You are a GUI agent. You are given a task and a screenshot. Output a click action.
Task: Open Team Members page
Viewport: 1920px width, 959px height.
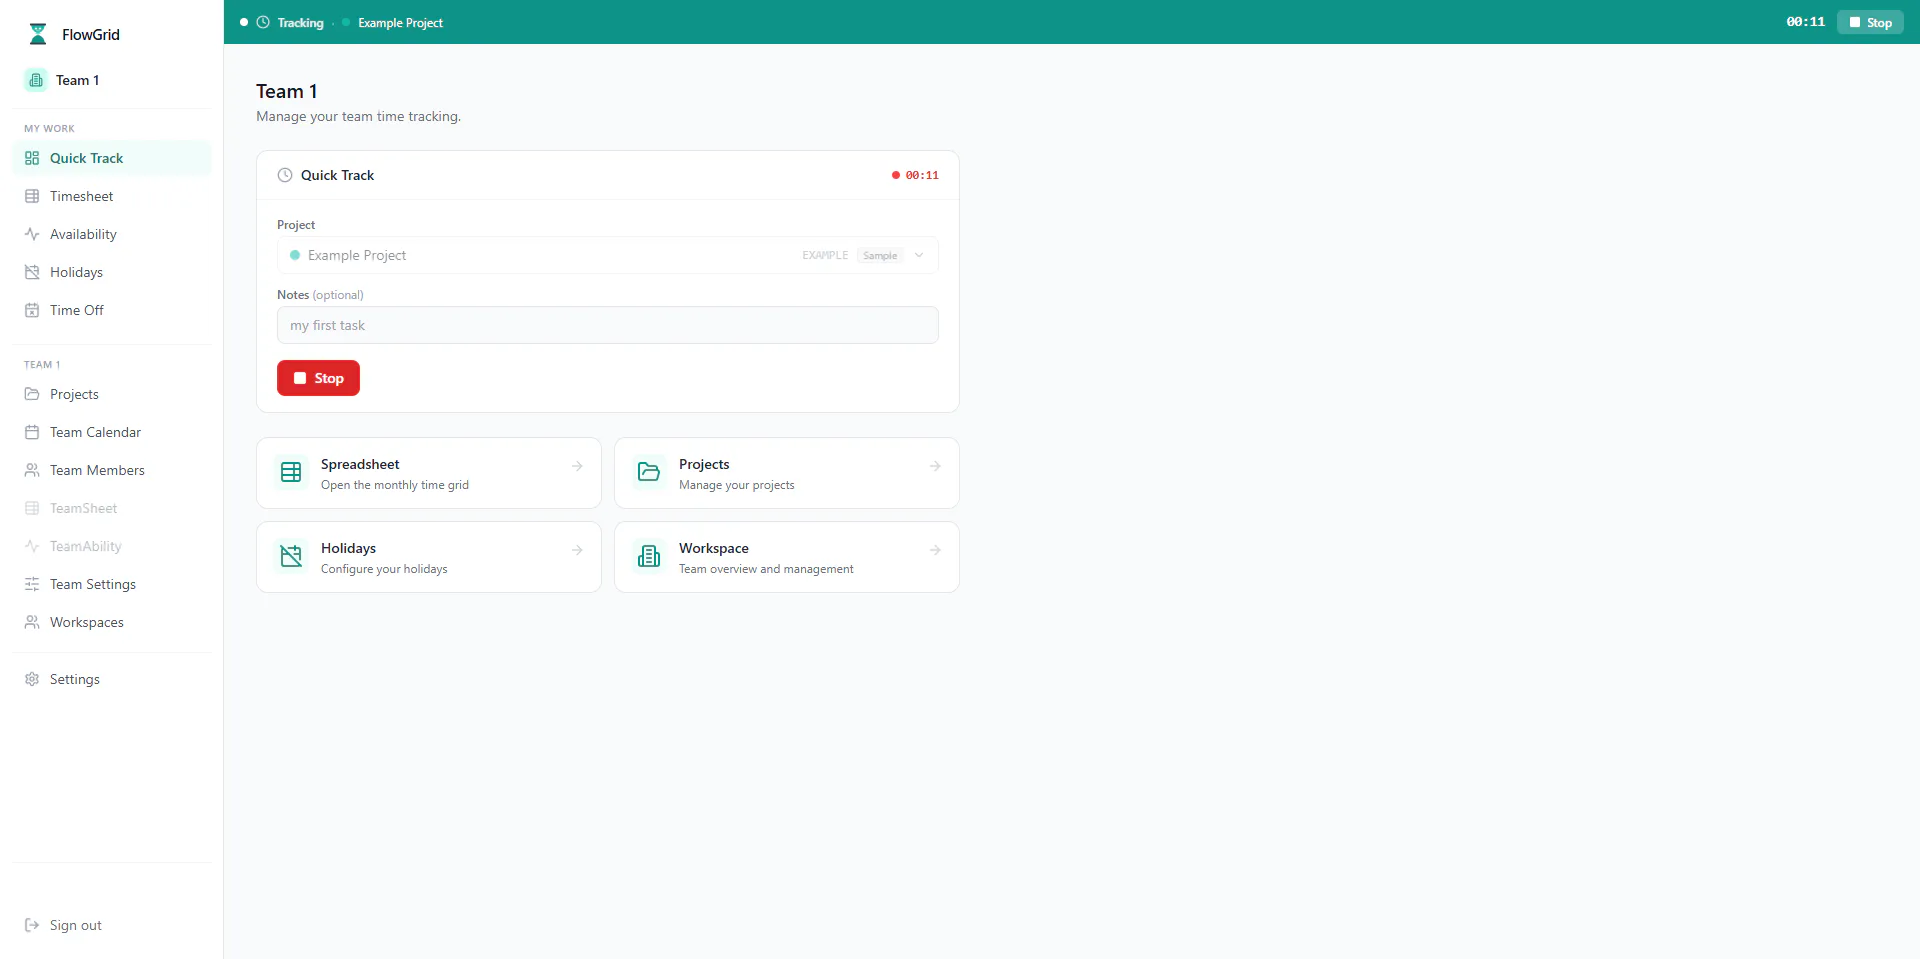tap(112, 470)
